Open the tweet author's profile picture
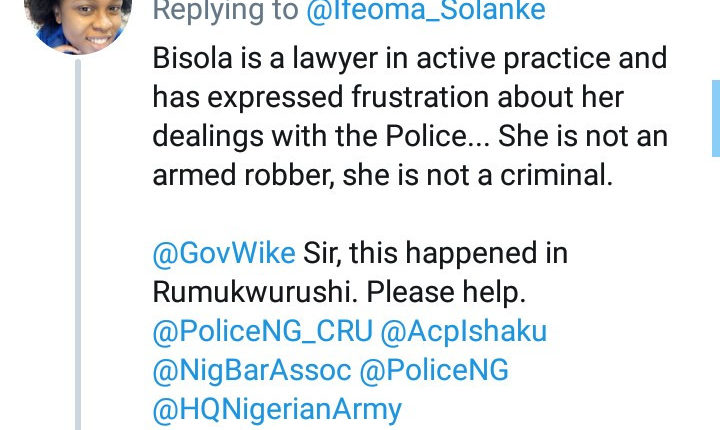This screenshot has height=430, width=720. [x=76, y=22]
